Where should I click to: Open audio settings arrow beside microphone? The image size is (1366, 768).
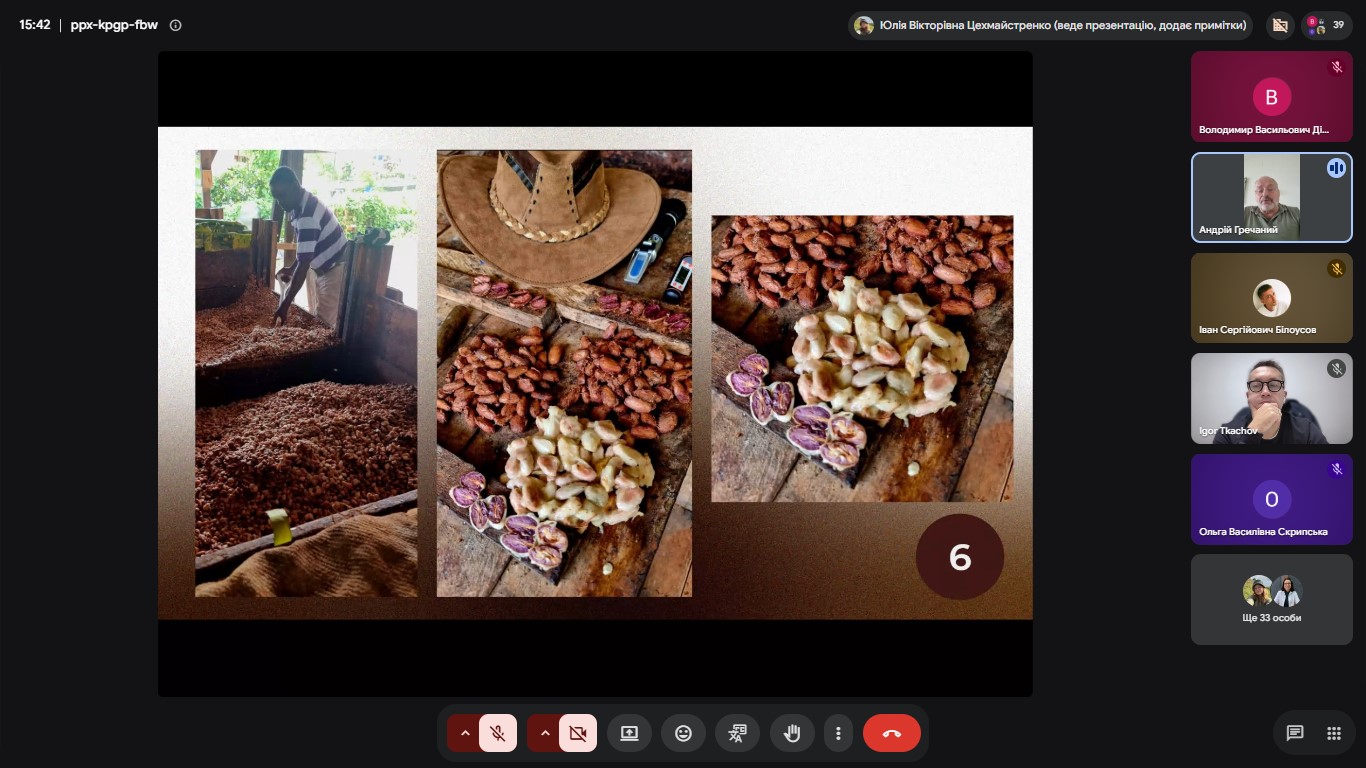(464, 733)
